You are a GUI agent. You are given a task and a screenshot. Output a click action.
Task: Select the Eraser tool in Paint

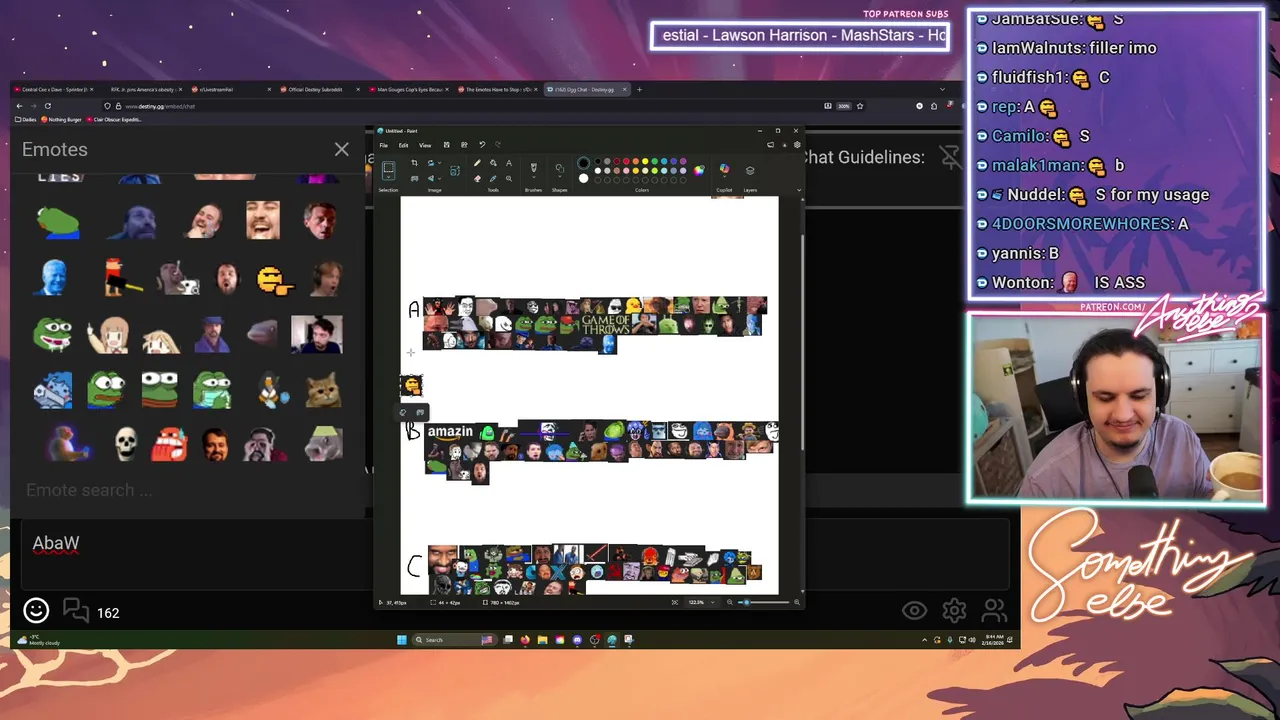coord(477,179)
